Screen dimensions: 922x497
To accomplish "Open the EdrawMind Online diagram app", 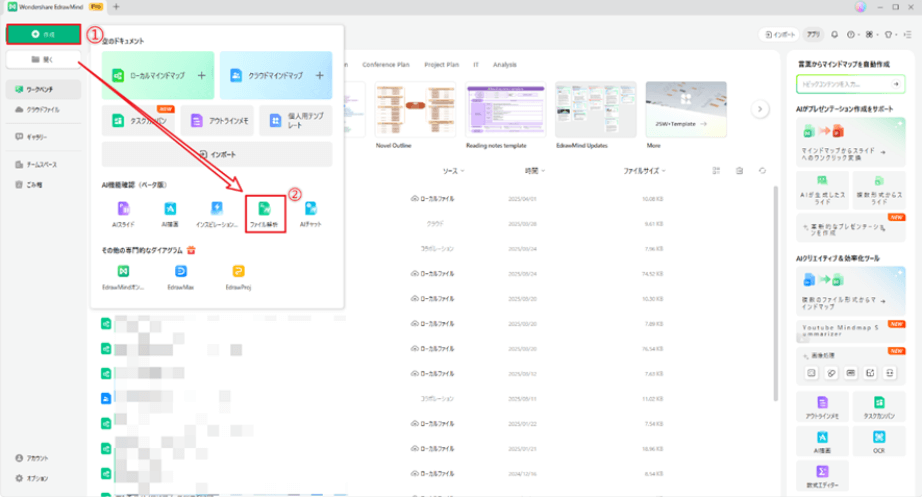I will coord(123,277).
